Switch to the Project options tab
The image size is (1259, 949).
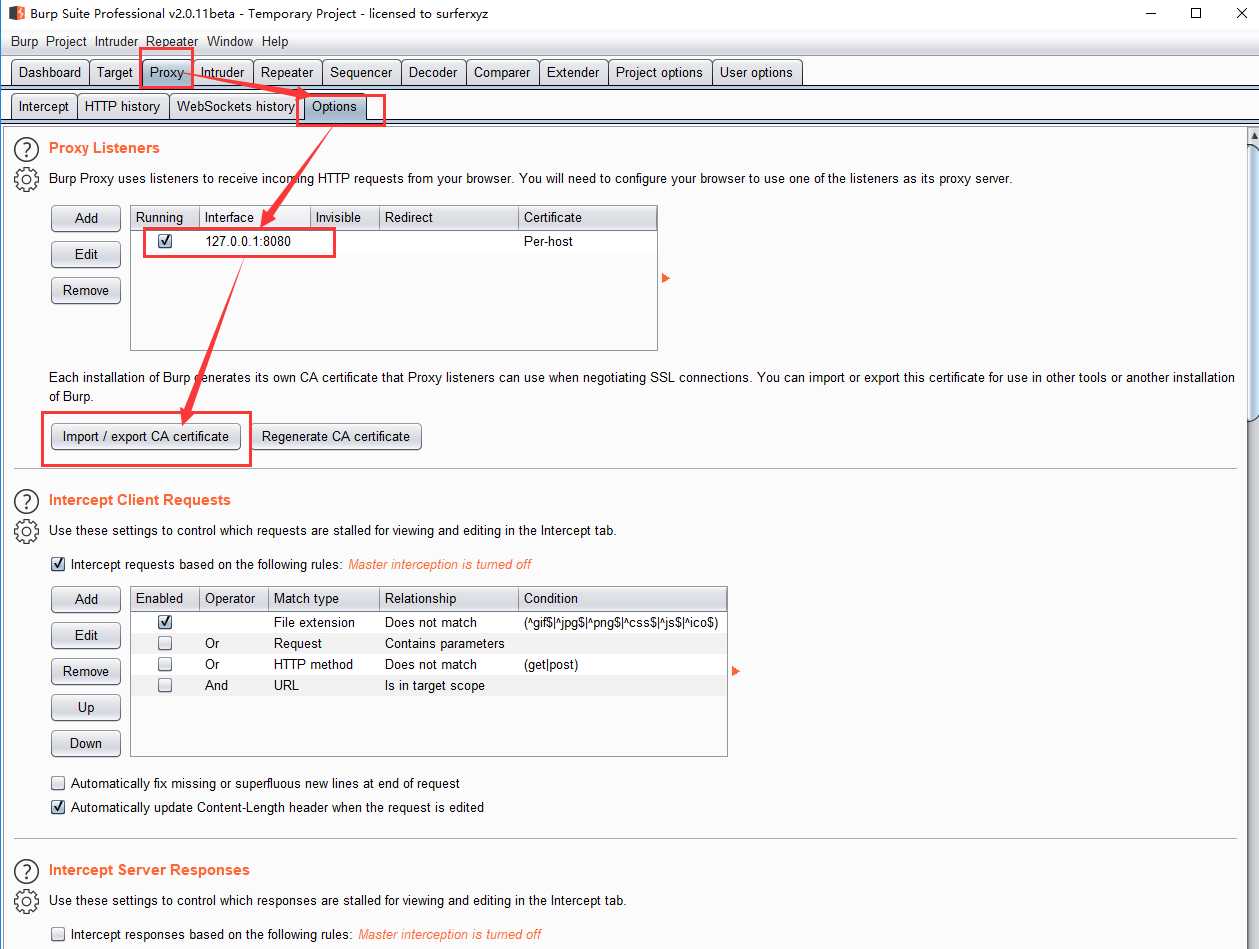[x=659, y=72]
